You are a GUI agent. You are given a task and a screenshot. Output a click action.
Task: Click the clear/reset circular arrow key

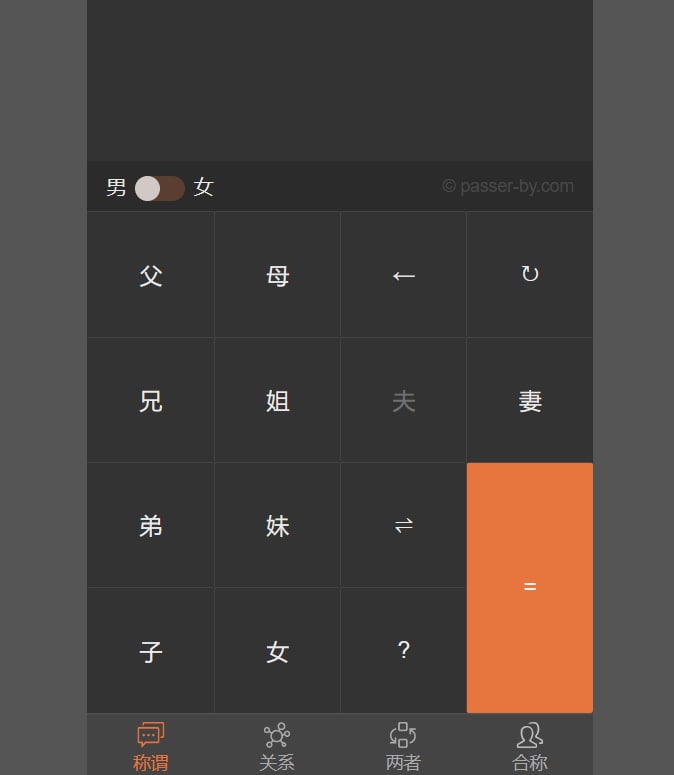click(530, 274)
